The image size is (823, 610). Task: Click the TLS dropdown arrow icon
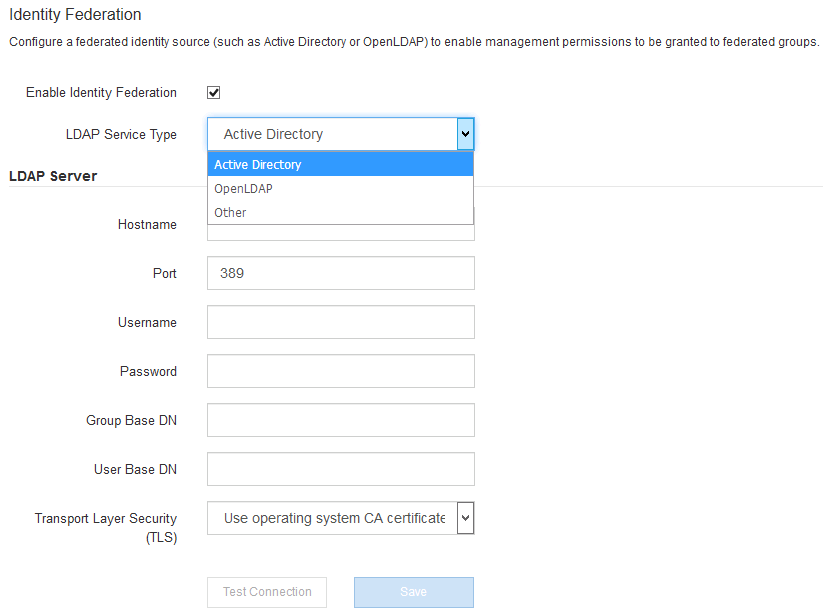click(465, 518)
